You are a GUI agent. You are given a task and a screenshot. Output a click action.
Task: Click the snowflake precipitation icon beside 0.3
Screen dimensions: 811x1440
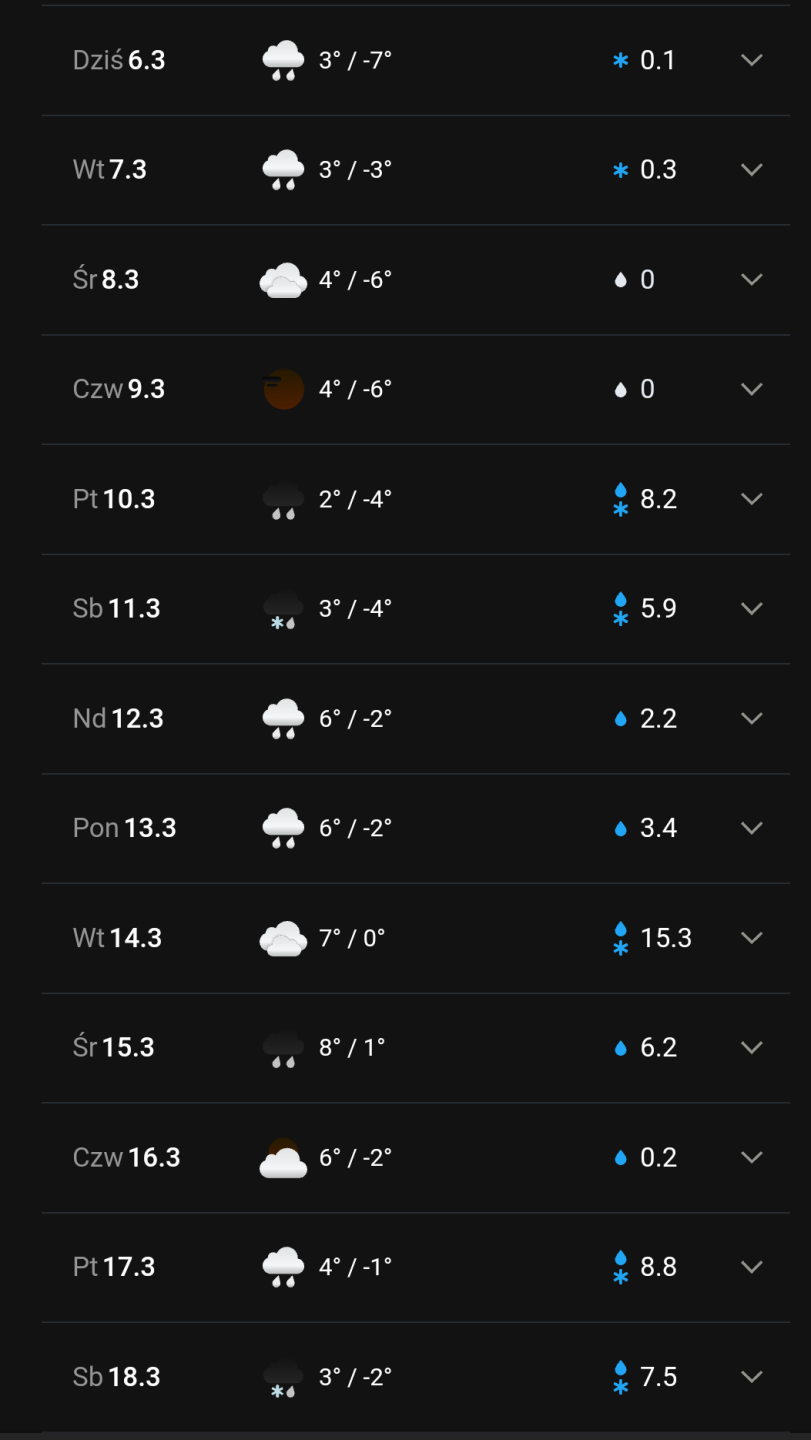(621, 170)
